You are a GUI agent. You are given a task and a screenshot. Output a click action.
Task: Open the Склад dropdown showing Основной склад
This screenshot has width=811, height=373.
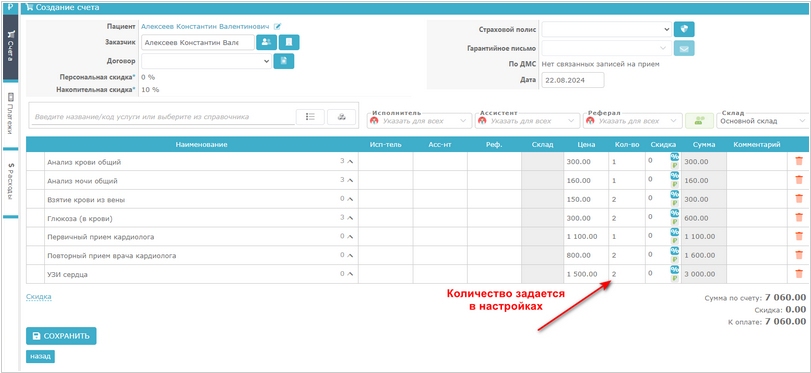(762, 121)
